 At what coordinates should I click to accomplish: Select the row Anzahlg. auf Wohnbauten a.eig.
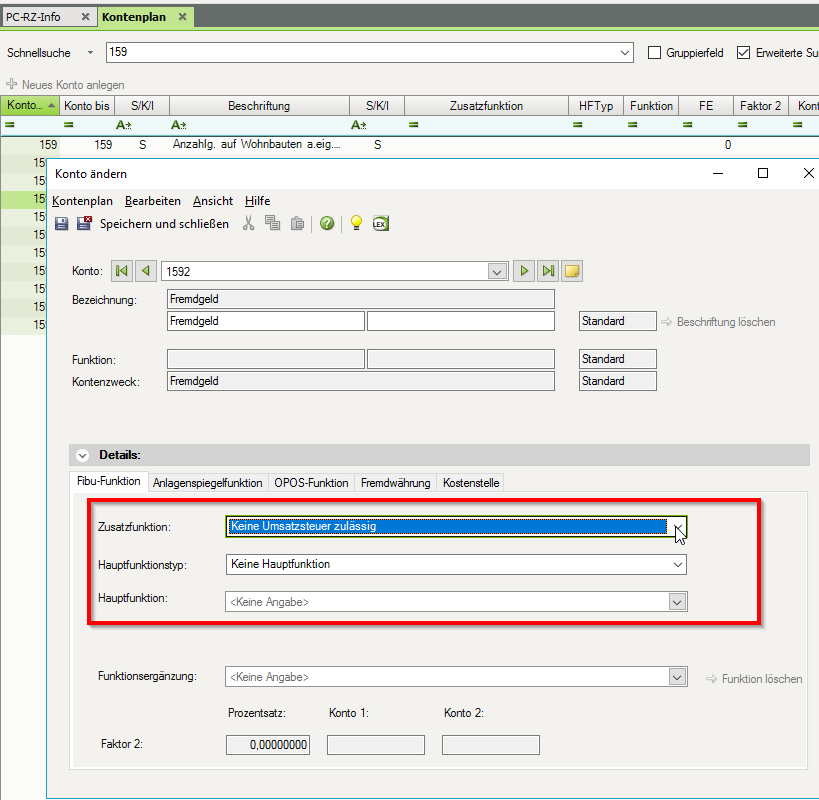(x=410, y=145)
